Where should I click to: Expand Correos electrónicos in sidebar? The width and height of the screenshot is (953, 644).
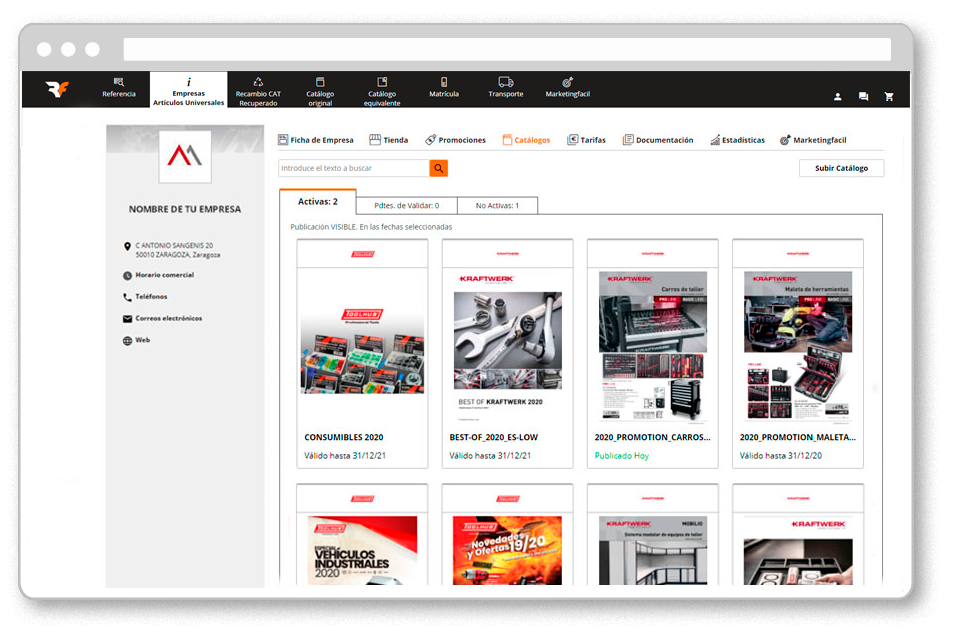coord(168,319)
